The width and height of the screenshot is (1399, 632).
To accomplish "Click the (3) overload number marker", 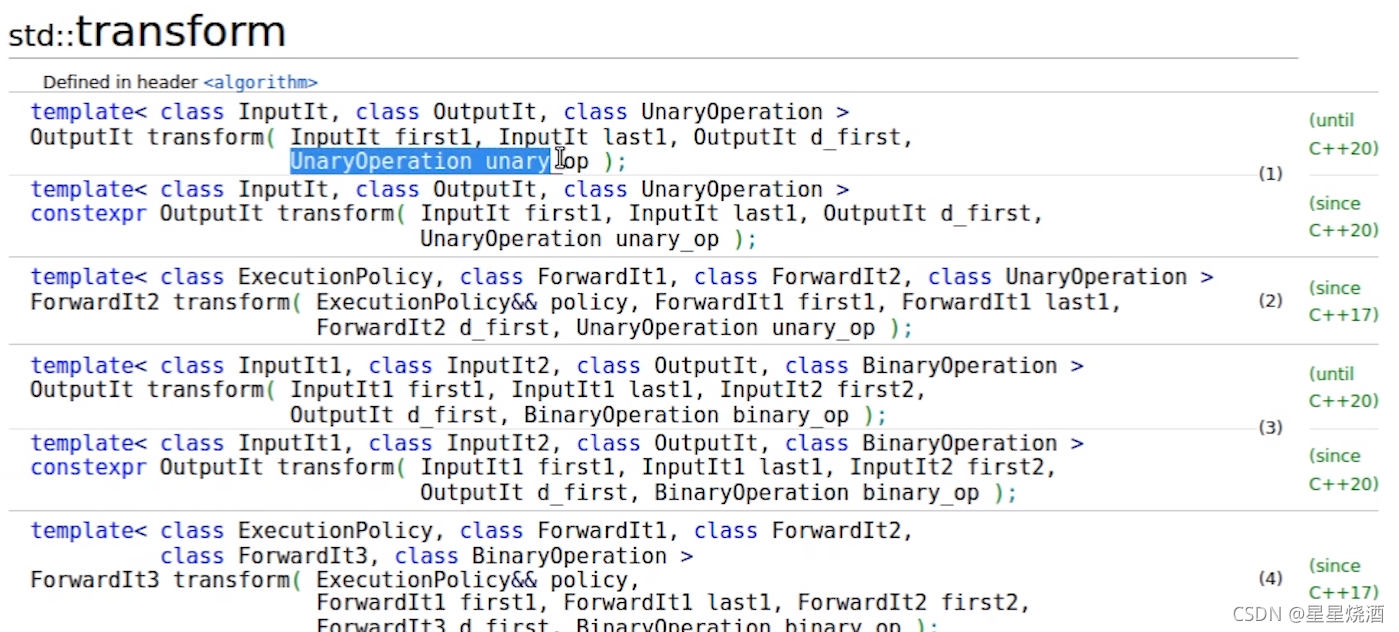I will pos(1270,428).
